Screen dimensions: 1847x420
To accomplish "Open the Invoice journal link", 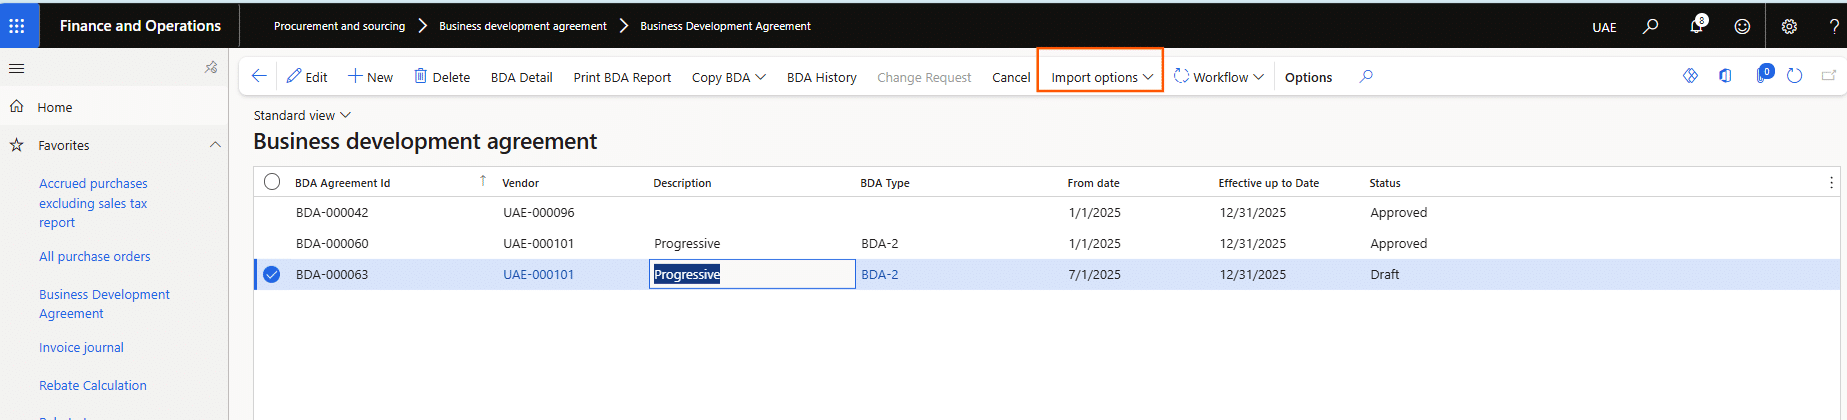I will pyautogui.click(x=81, y=348).
